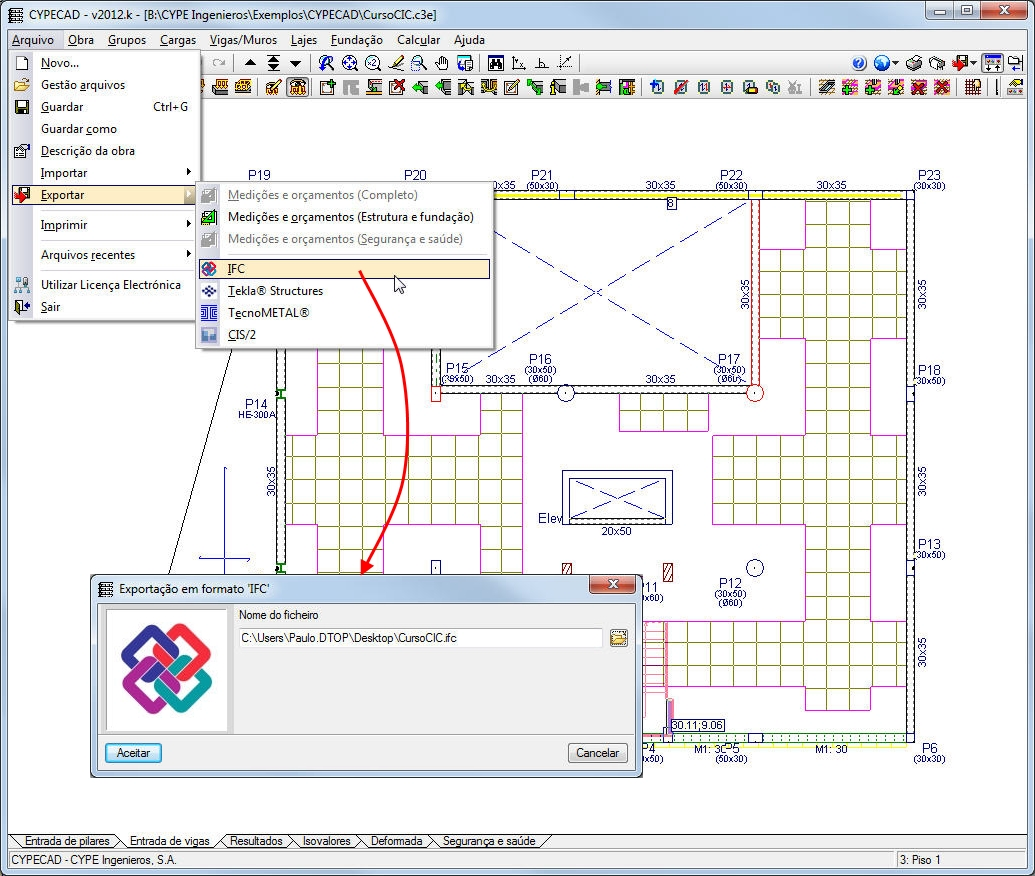Open the blue question mark help icon
1035x876 pixels.
click(x=859, y=63)
